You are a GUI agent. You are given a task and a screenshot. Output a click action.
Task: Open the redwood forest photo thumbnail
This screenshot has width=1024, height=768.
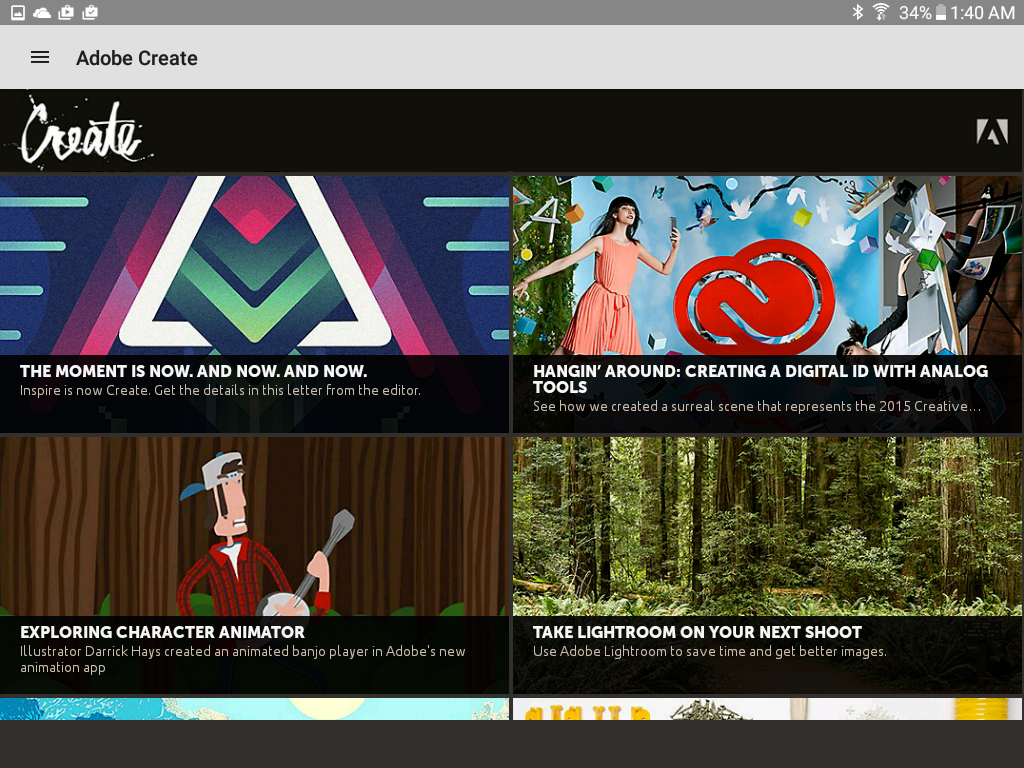coord(767,526)
